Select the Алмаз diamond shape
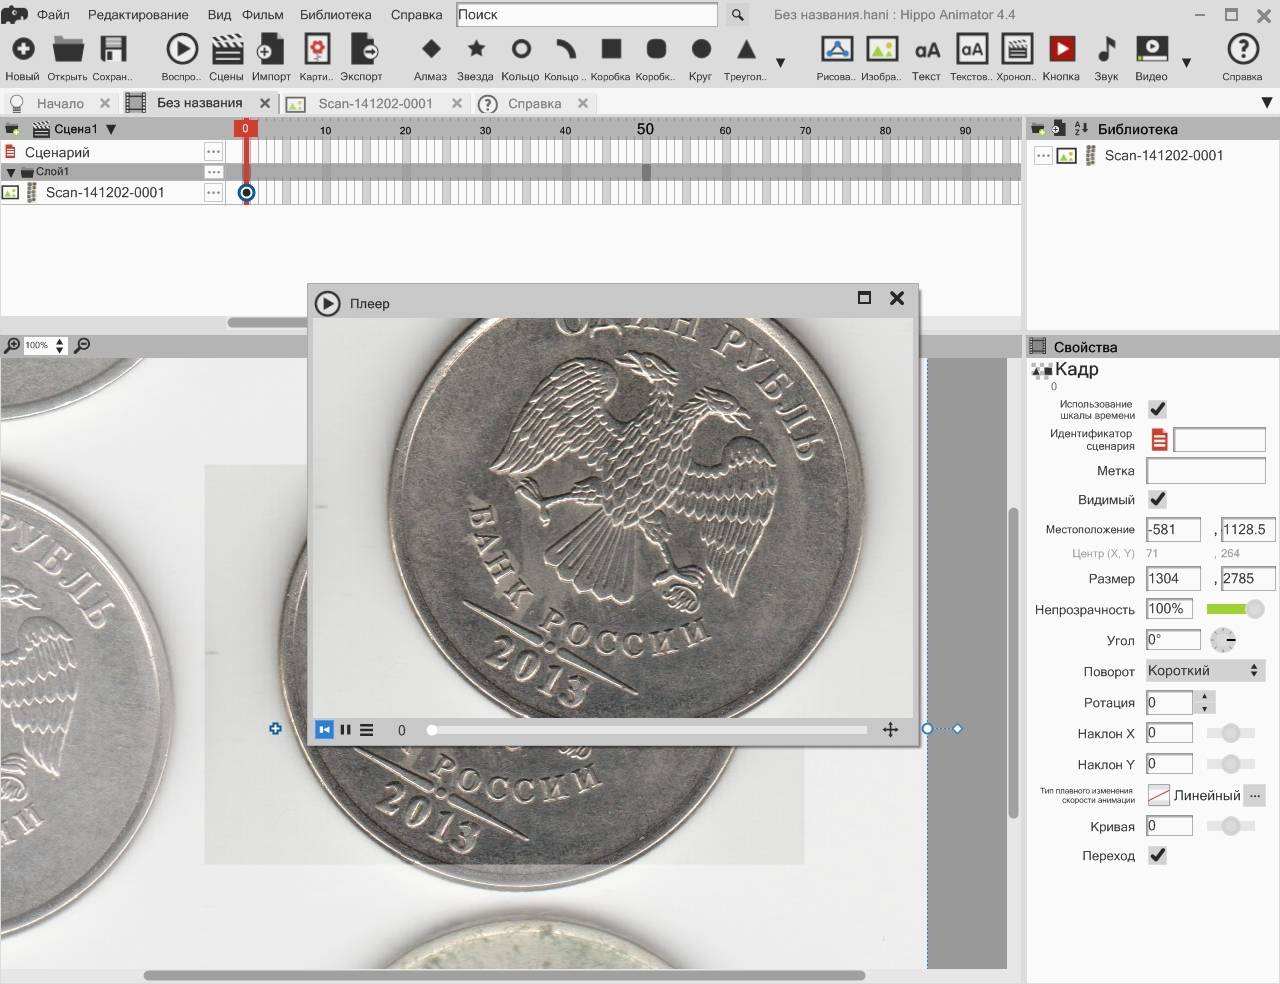Screen dimensions: 1280x984 (431, 49)
